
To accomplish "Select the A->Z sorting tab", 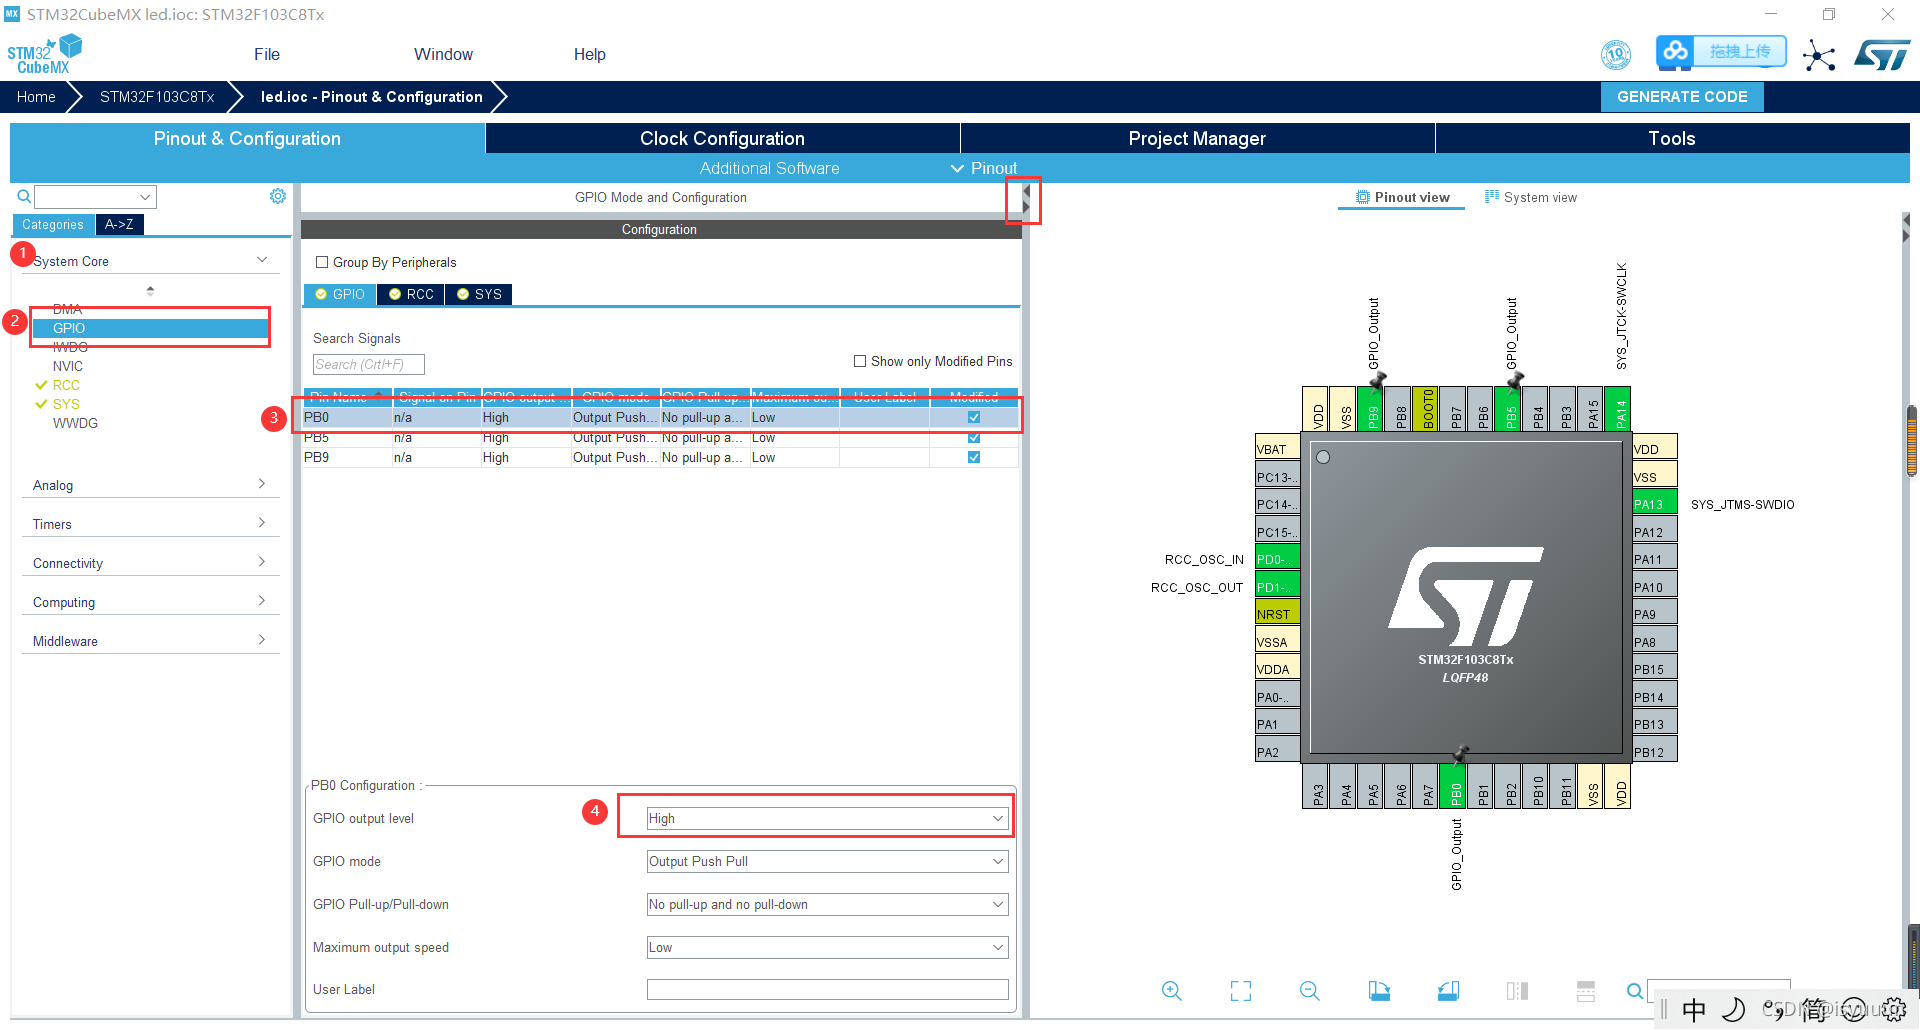I will pos(120,224).
